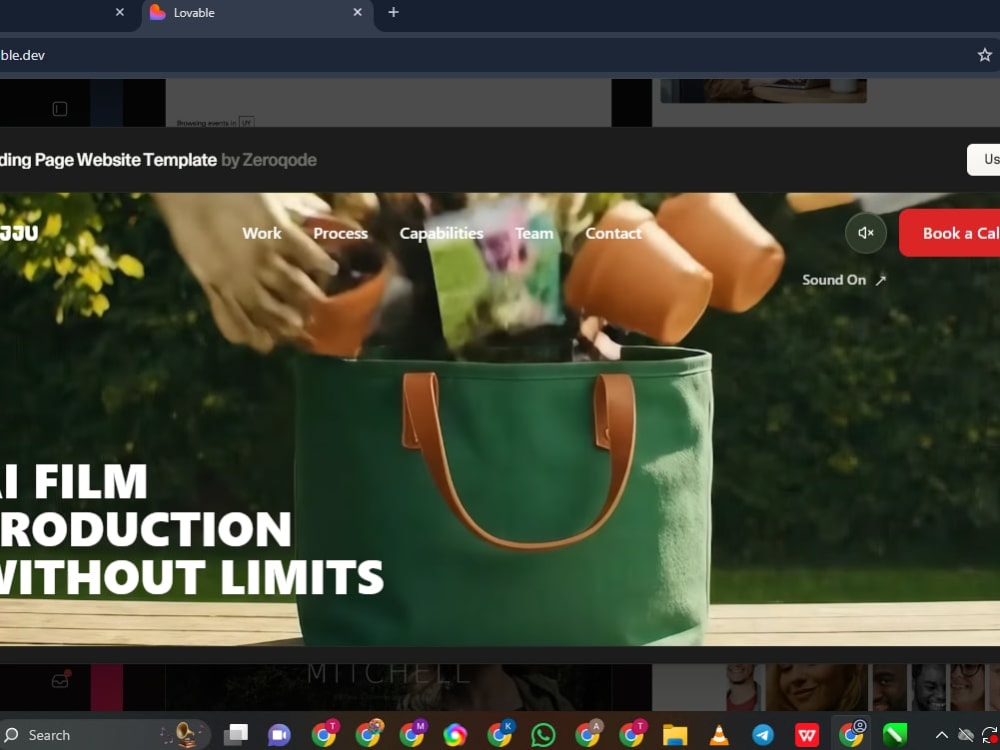This screenshot has height=750, width=1000.
Task: Launch WhatsApp from the taskbar
Action: pos(543,735)
